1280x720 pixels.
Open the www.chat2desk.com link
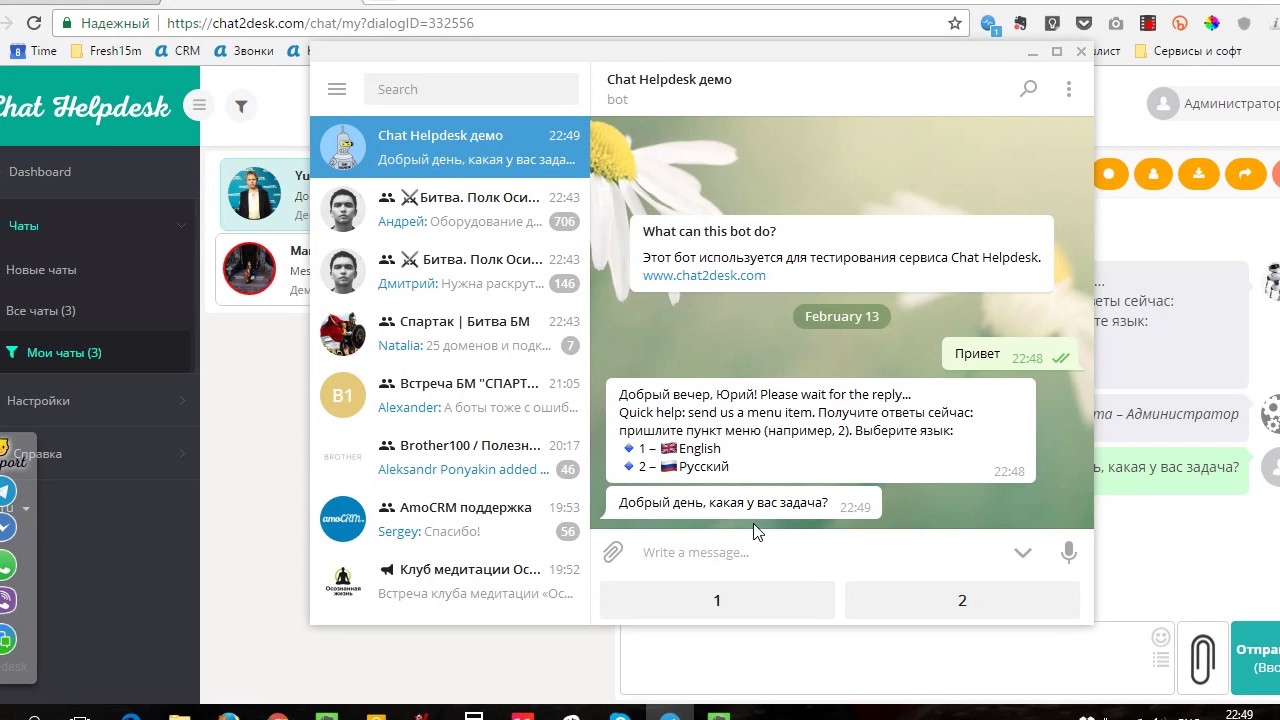pyautogui.click(x=704, y=275)
